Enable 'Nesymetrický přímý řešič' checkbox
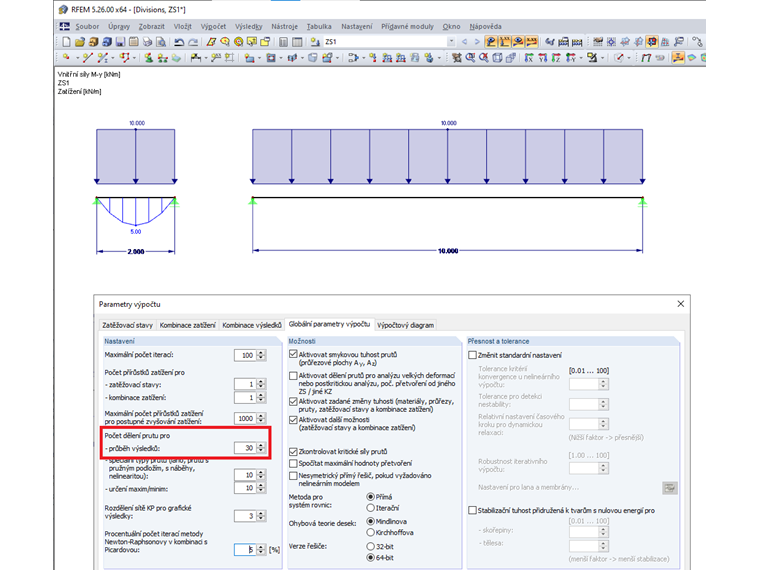Image resolution: width=760 pixels, height=570 pixels. coord(293,475)
